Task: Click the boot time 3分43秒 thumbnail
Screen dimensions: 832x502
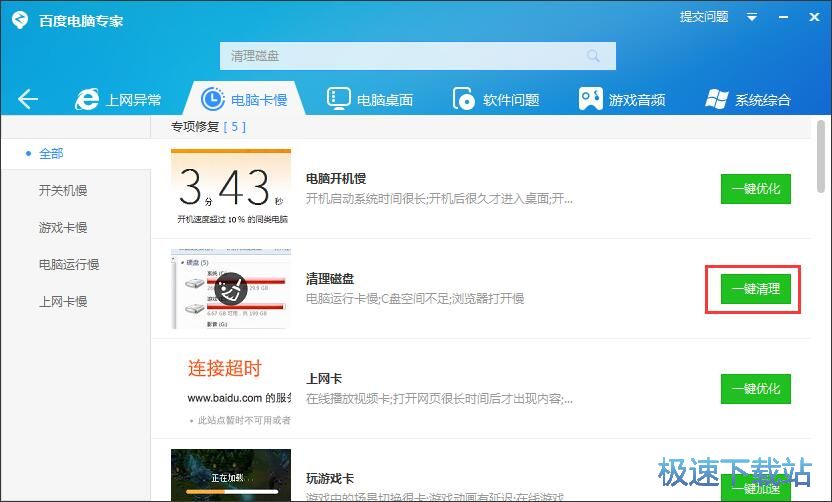Action: click(231, 188)
